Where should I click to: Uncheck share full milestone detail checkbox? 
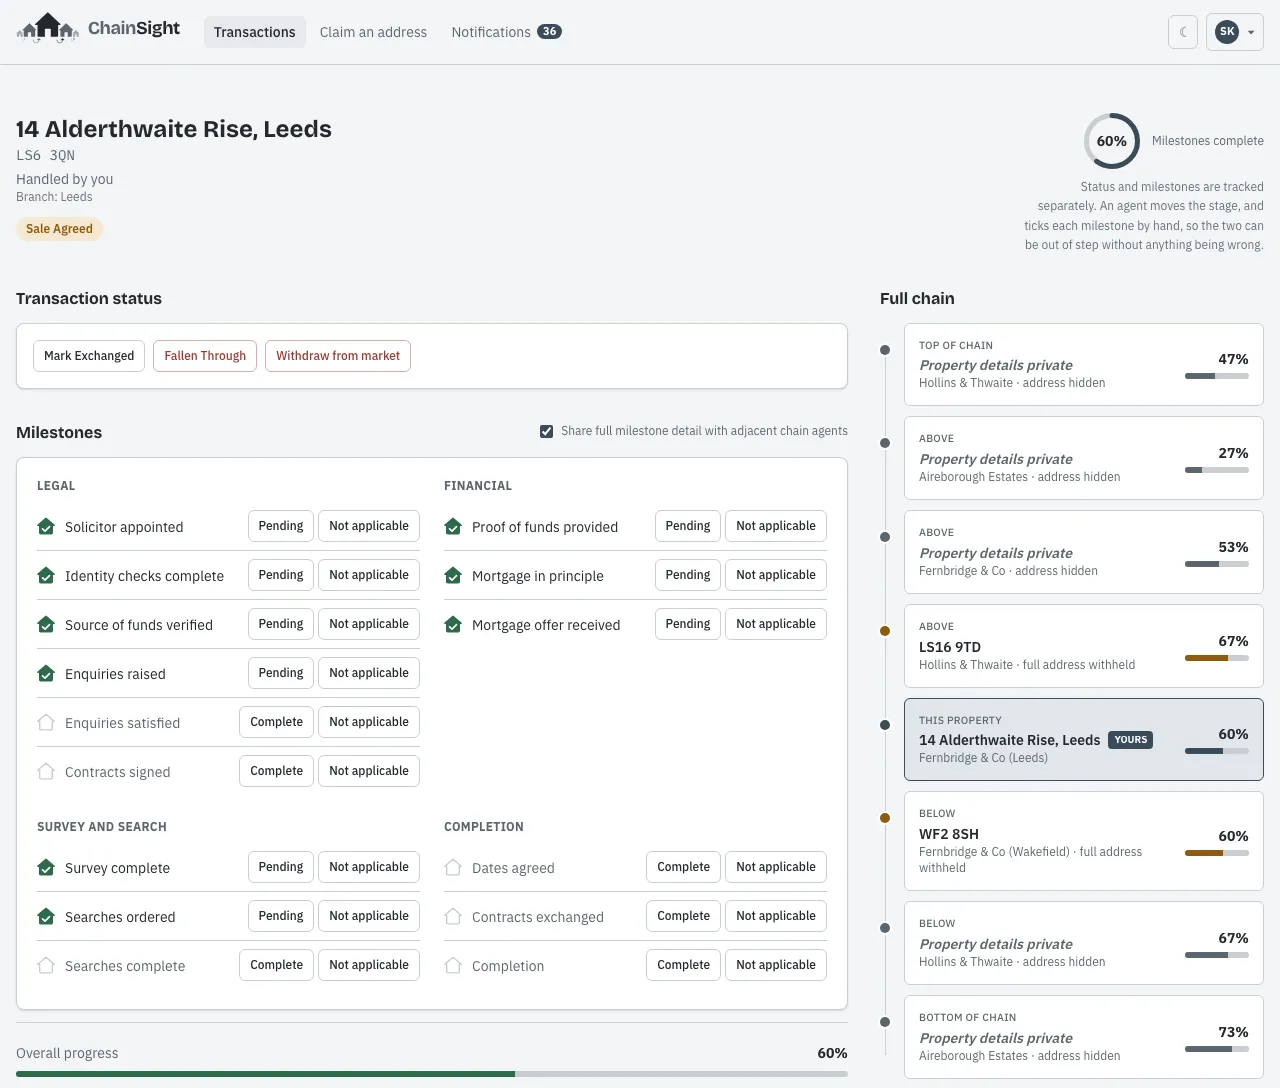click(546, 431)
